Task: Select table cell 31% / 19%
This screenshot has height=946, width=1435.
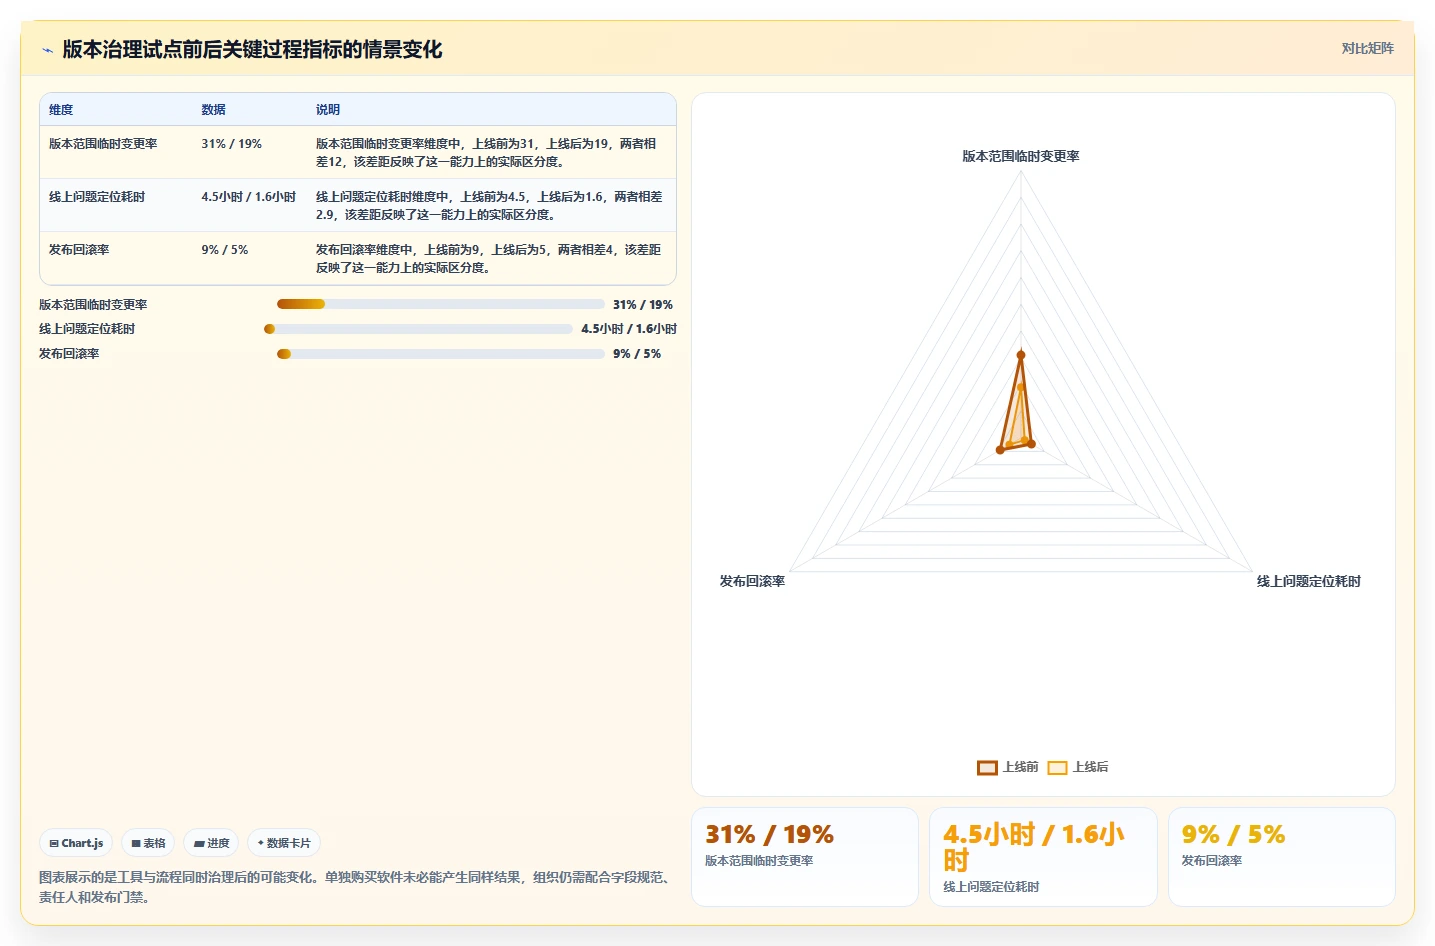Action: click(231, 144)
